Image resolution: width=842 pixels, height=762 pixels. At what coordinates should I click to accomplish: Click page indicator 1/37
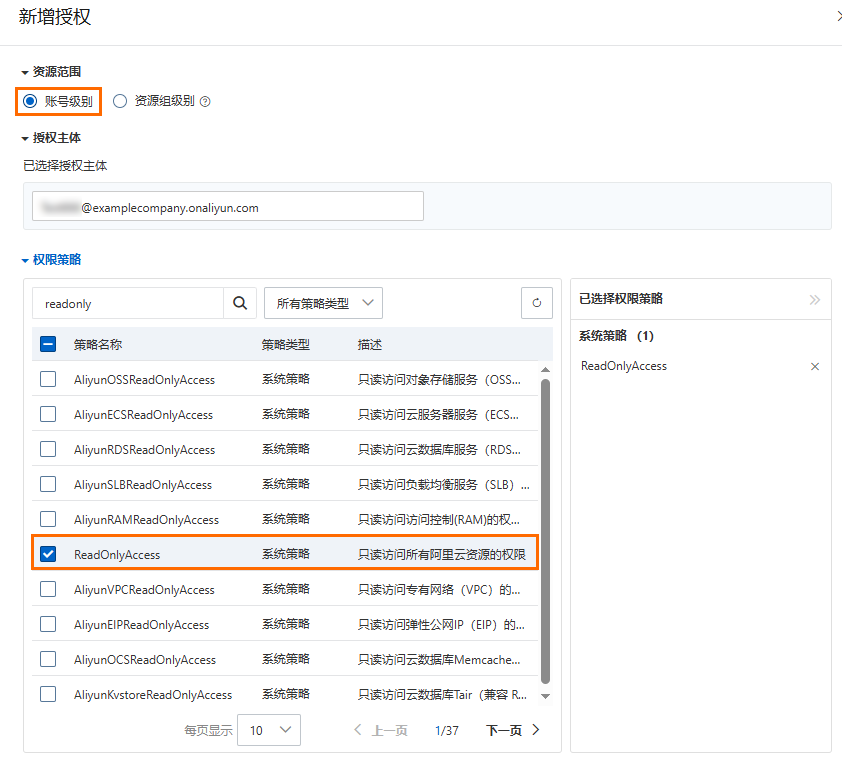[x=447, y=730]
